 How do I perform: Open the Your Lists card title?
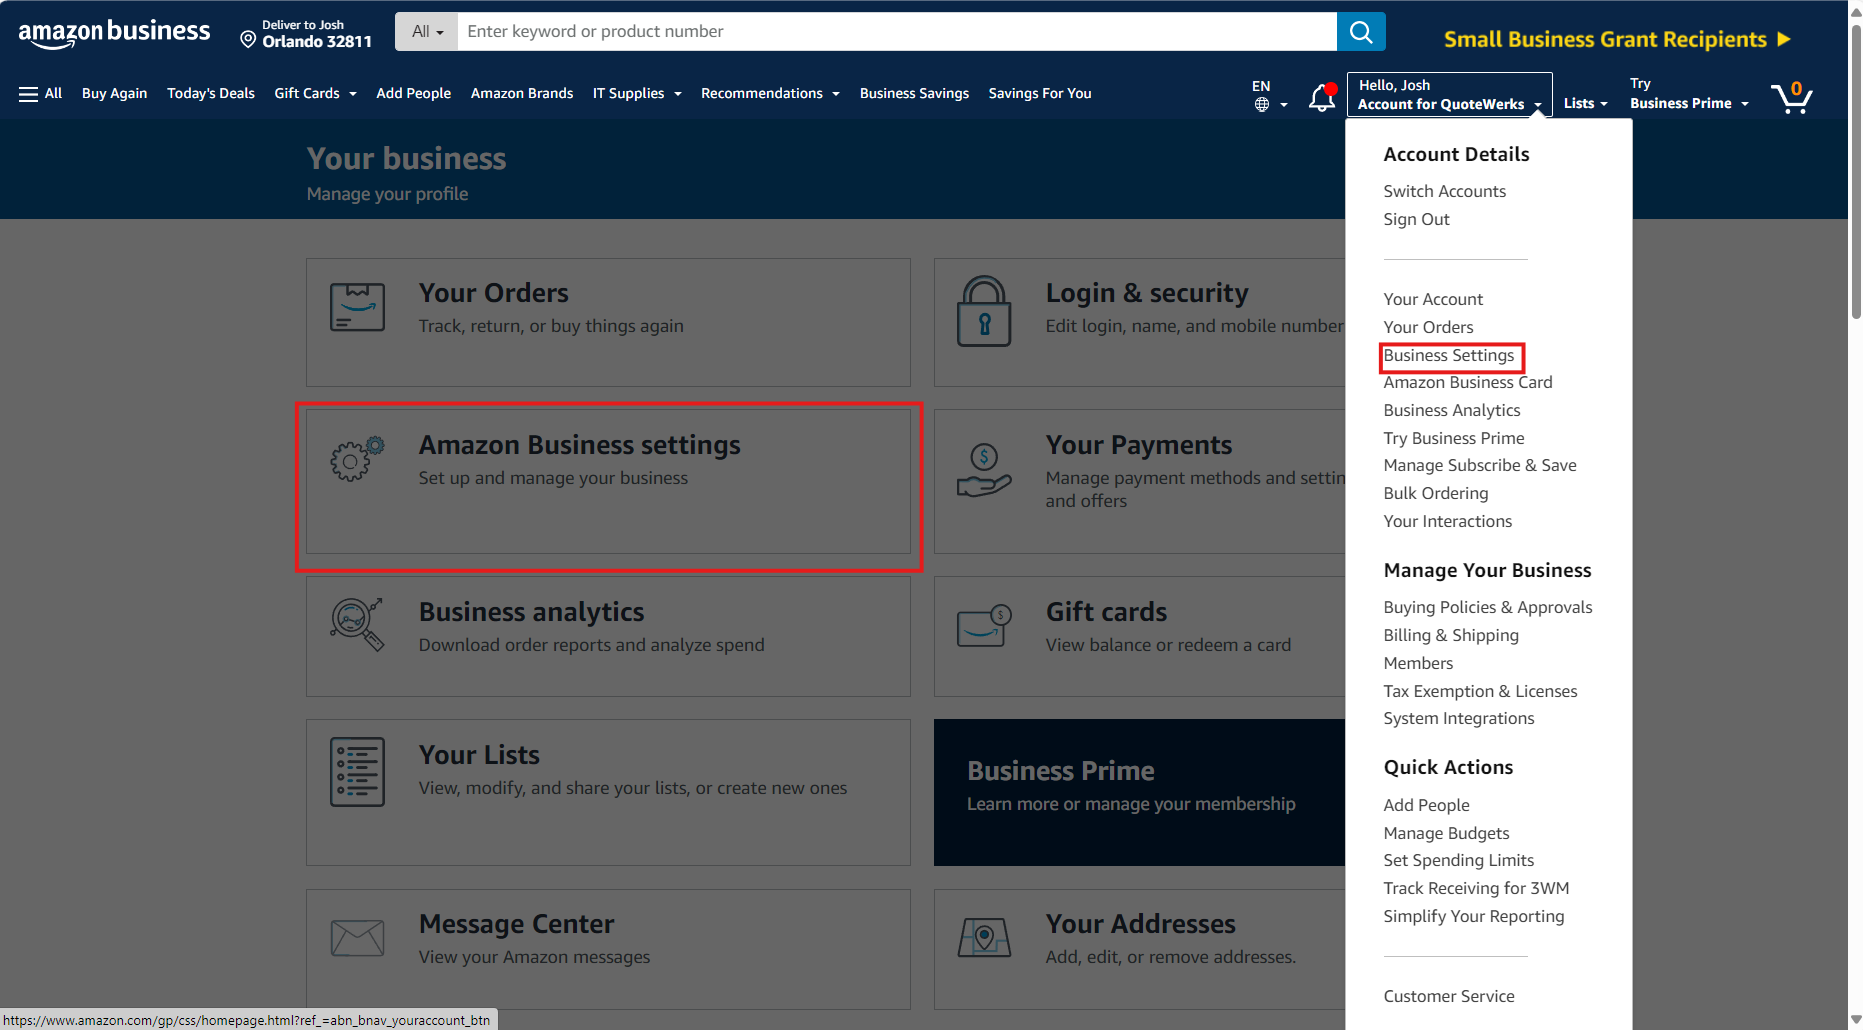pos(479,755)
